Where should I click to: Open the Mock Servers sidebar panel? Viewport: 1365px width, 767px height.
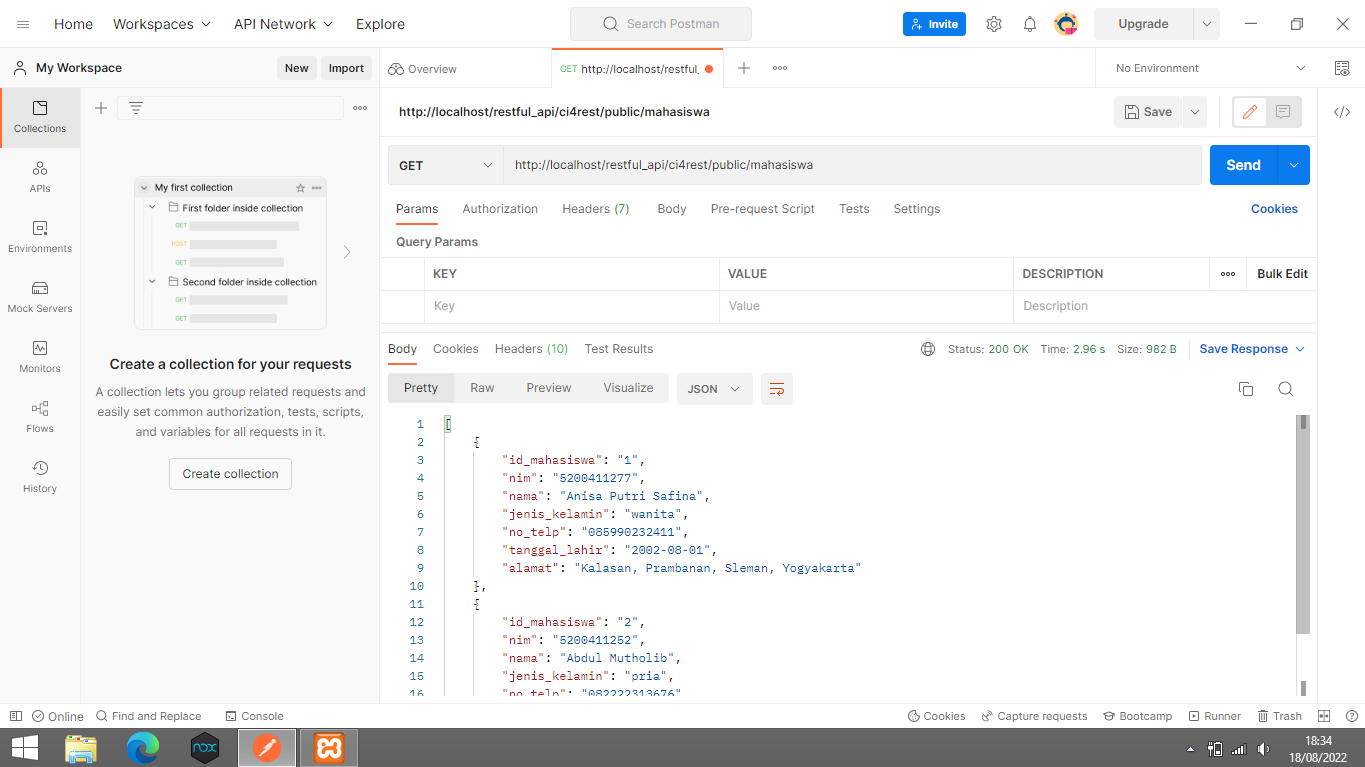pyautogui.click(x=40, y=297)
